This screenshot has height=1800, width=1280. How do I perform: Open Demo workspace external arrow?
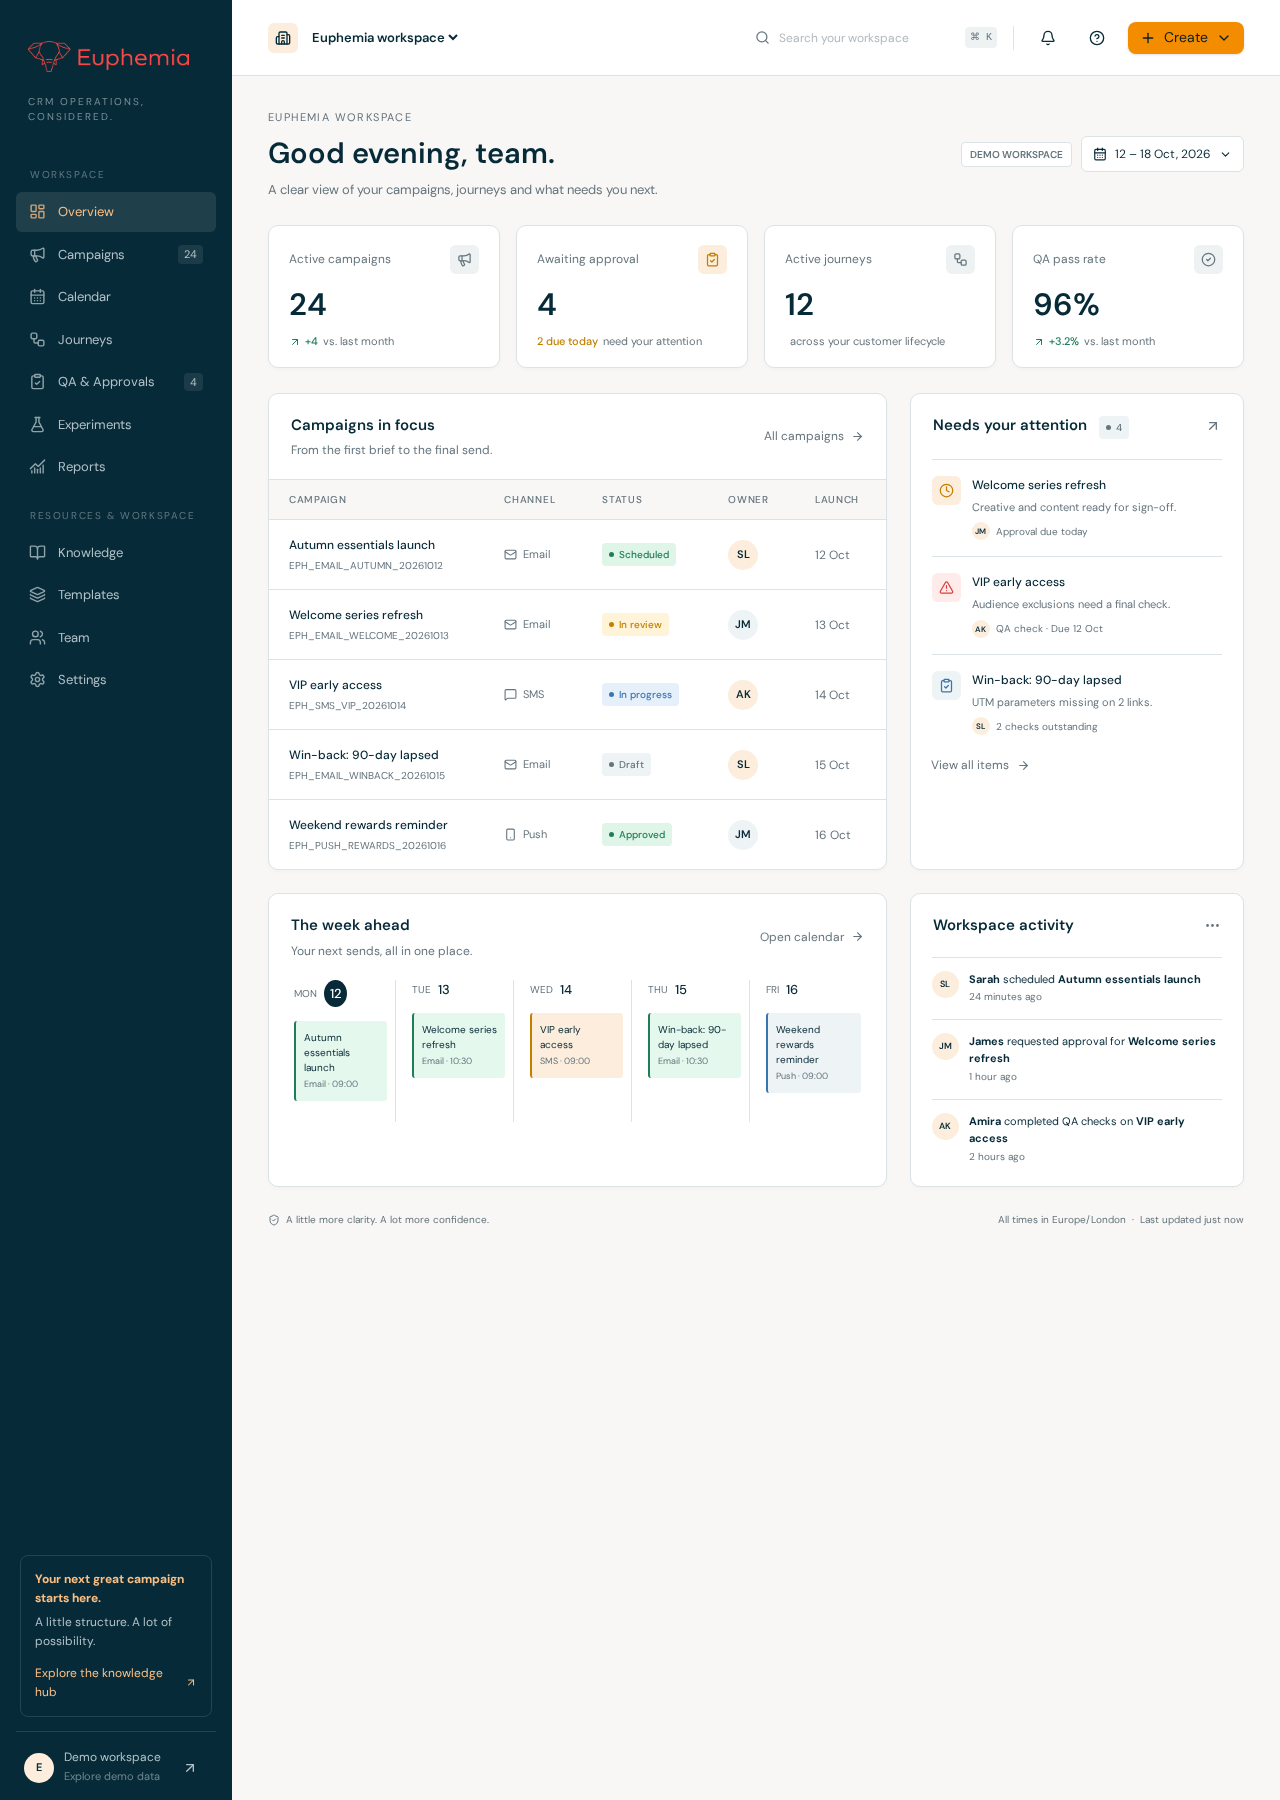coord(190,1768)
